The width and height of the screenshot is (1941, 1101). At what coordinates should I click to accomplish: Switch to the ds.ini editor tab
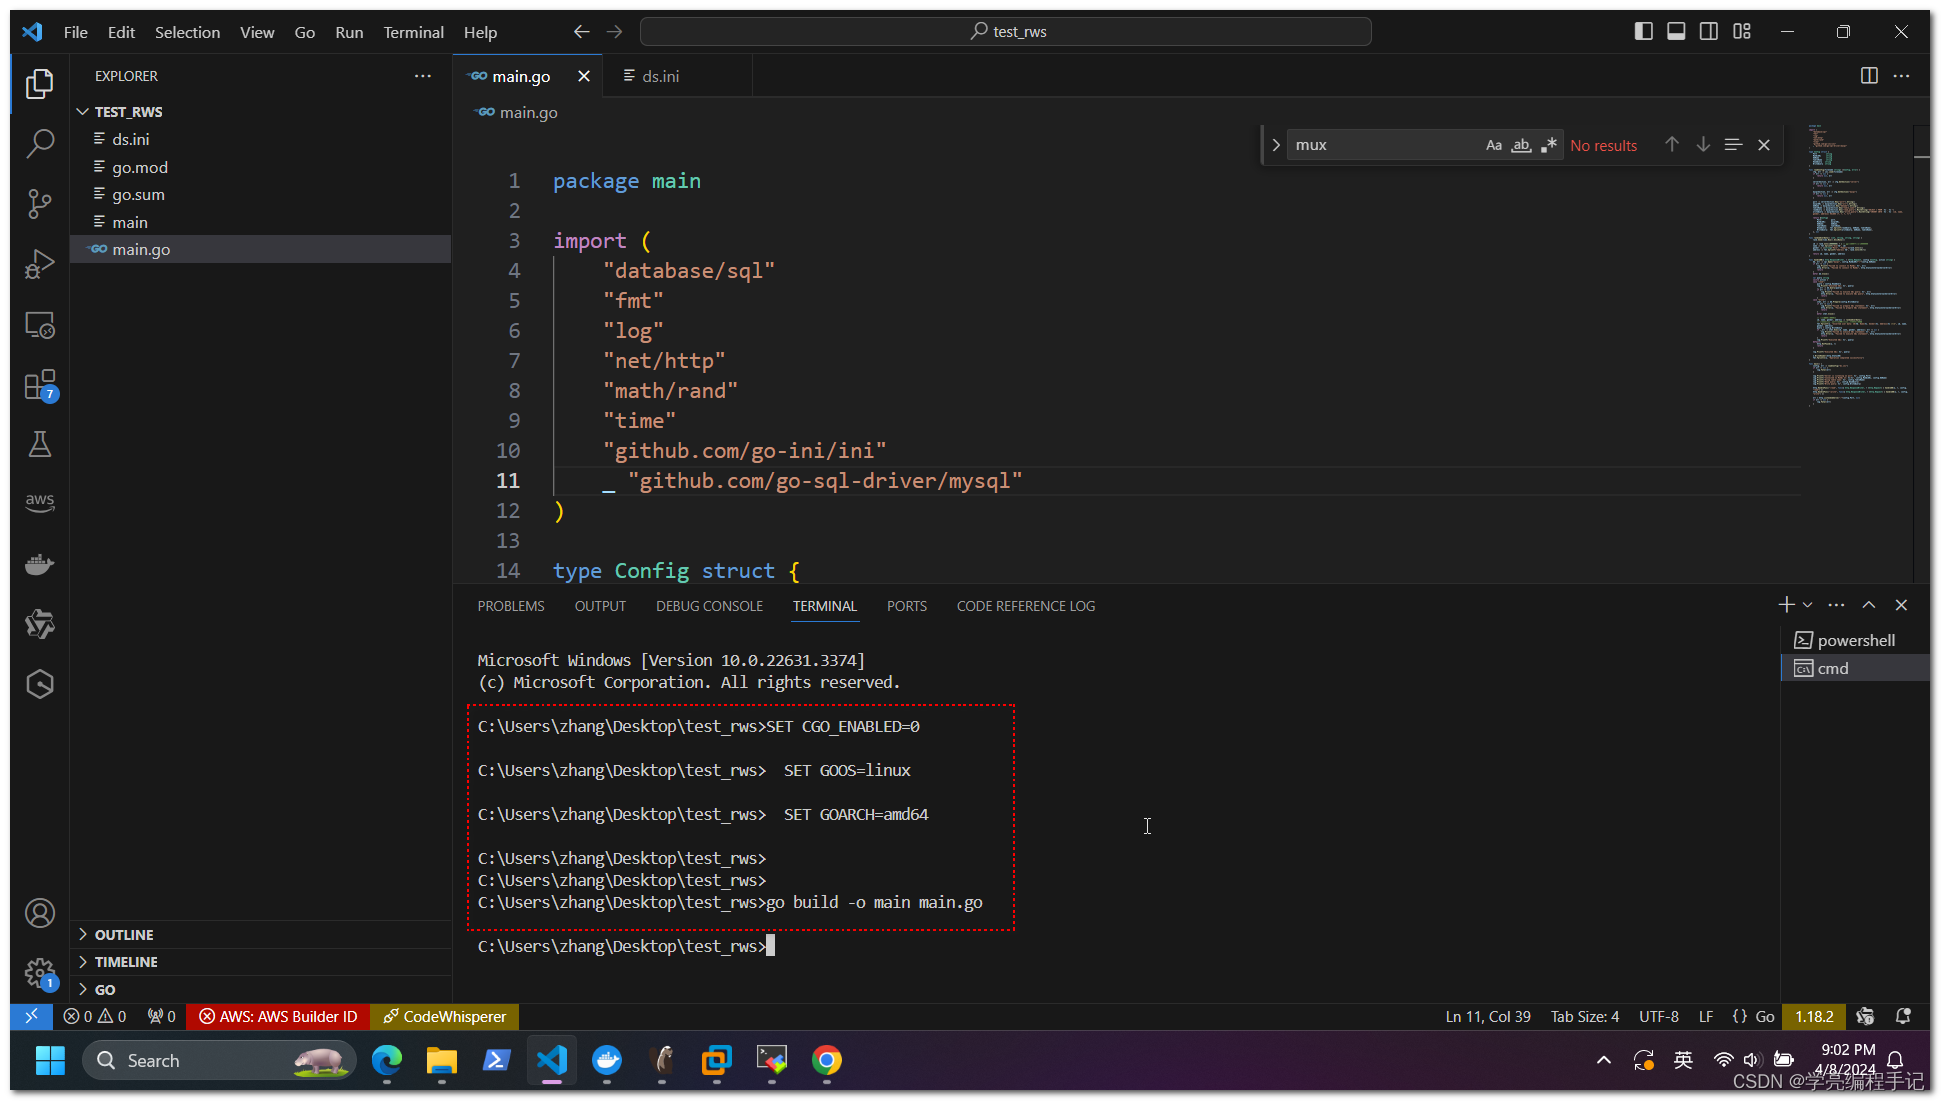click(660, 76)
